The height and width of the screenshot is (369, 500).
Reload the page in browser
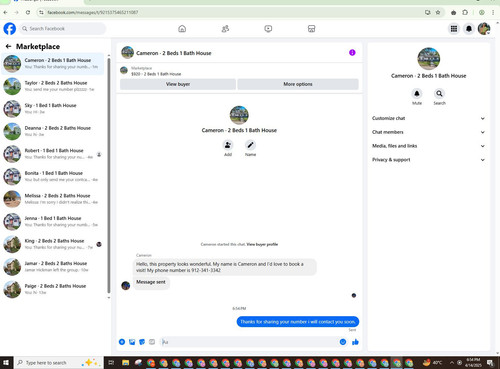click(28, 12)
